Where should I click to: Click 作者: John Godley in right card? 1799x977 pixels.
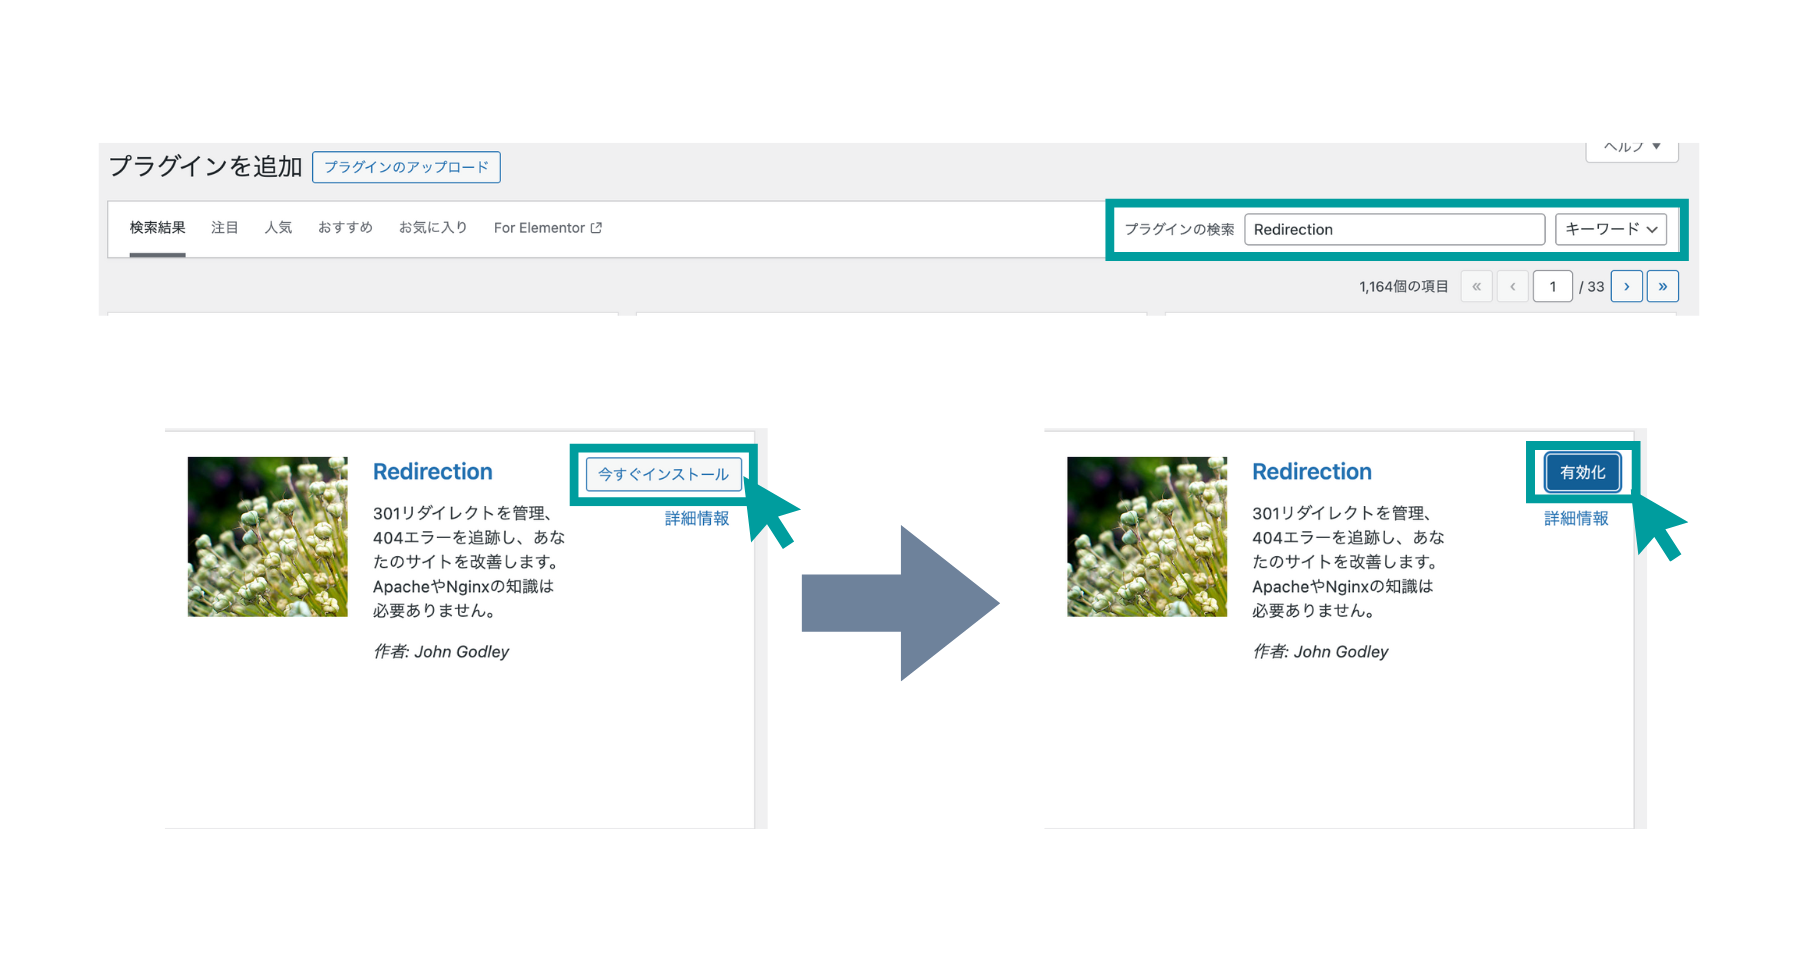pyautogui.click(x=1320, y=652)
